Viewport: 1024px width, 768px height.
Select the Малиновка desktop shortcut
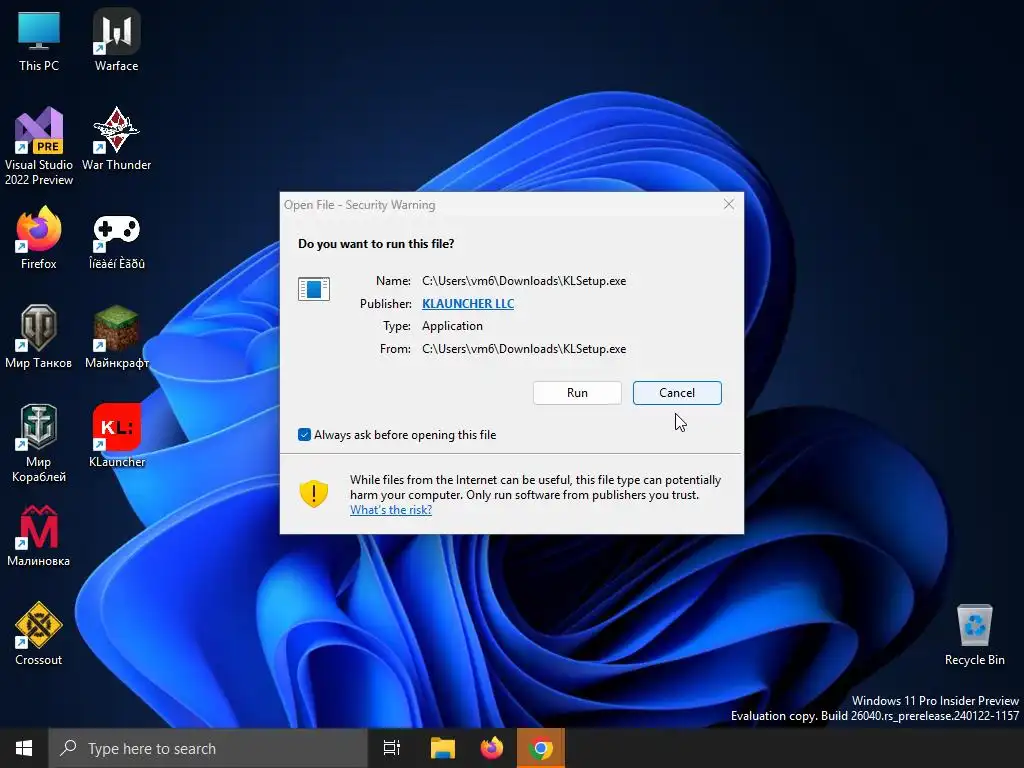(39, 536)
